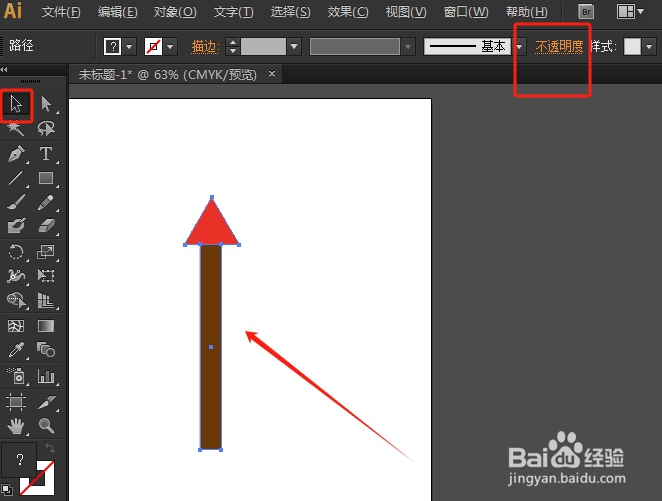Select the Free Transform tool
Screen dimensions: 662x501
[46, 276]
